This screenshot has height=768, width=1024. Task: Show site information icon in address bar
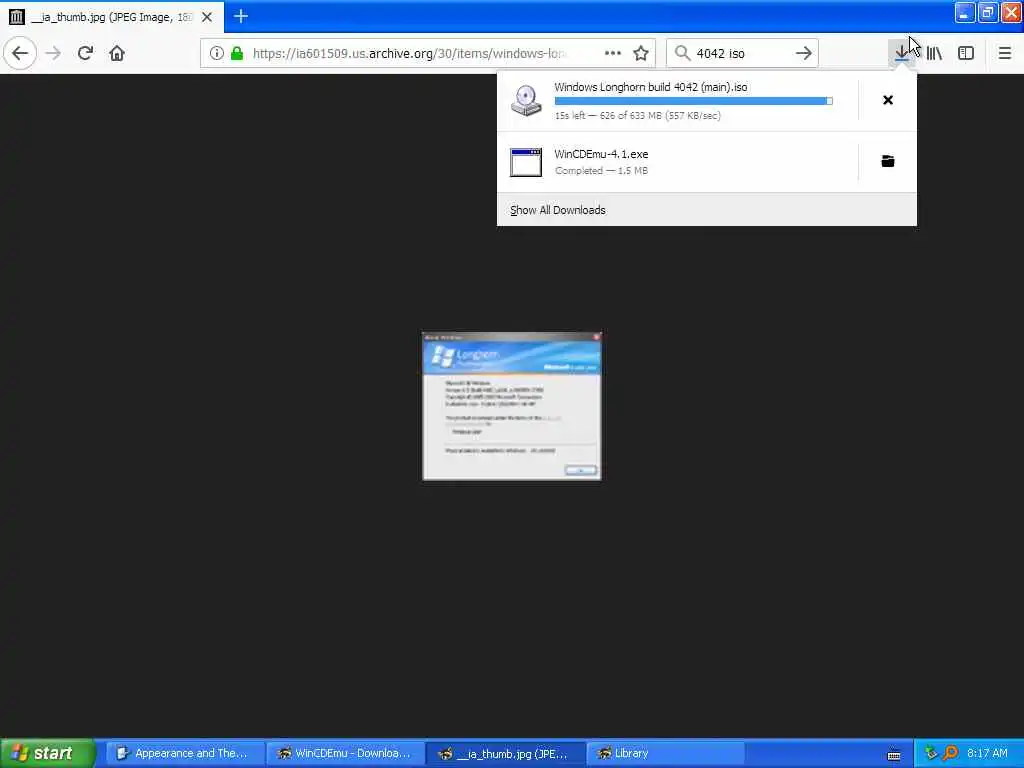point(216,53)
